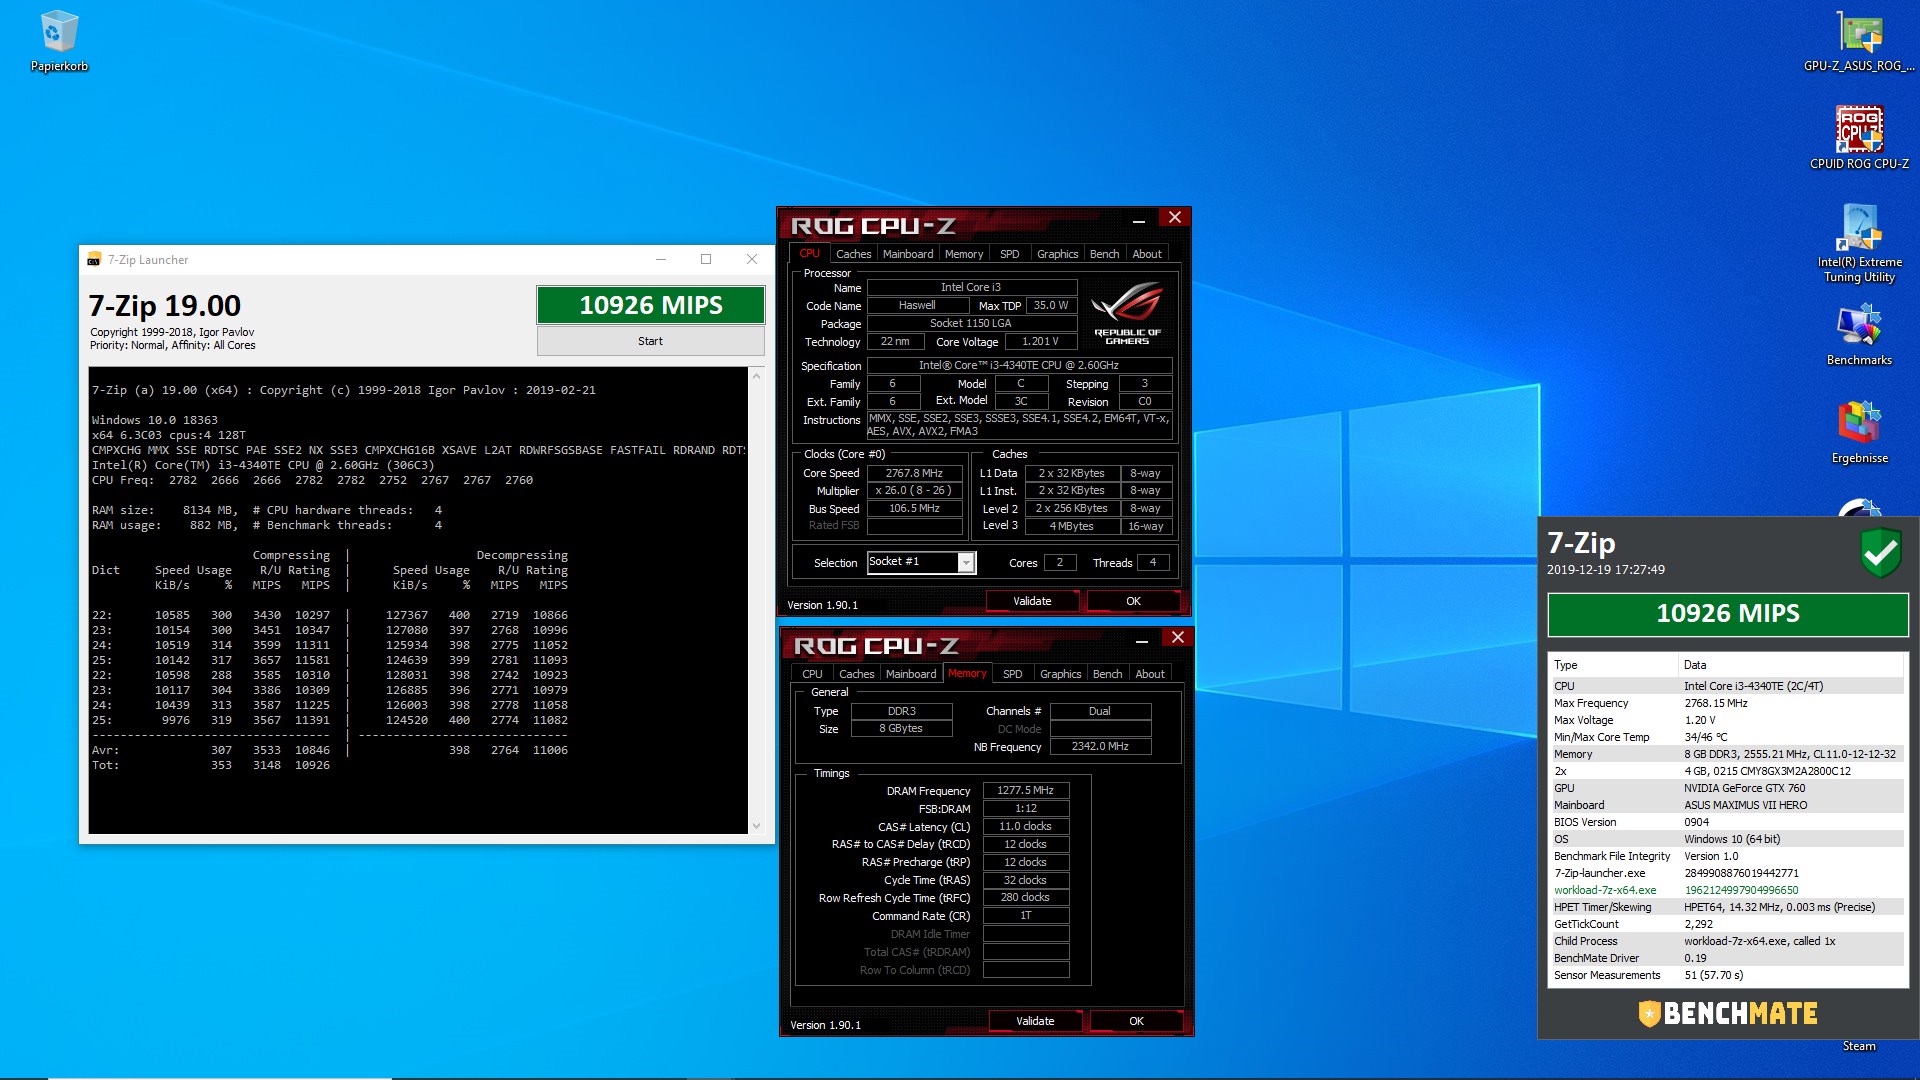Click the NB Frequency 2342.0 MHz field

(x=1100, y=746)
